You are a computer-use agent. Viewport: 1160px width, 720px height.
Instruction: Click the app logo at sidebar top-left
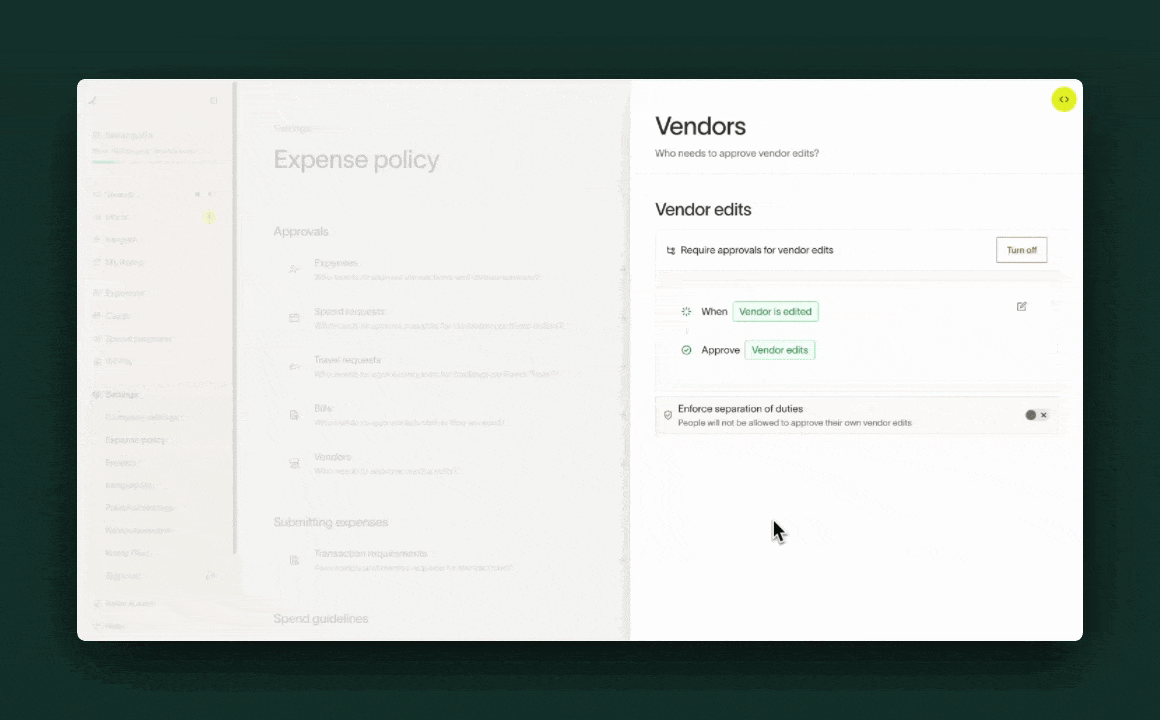(x=93, y=101)
